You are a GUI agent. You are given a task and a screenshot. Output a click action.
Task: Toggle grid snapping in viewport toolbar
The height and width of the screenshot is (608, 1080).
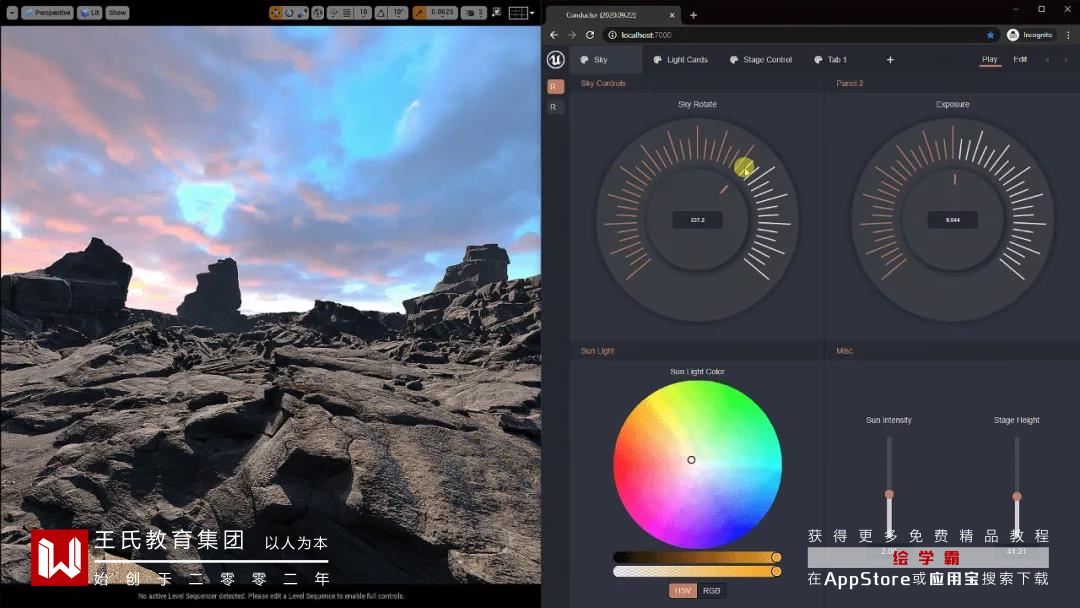click(347, 12)
